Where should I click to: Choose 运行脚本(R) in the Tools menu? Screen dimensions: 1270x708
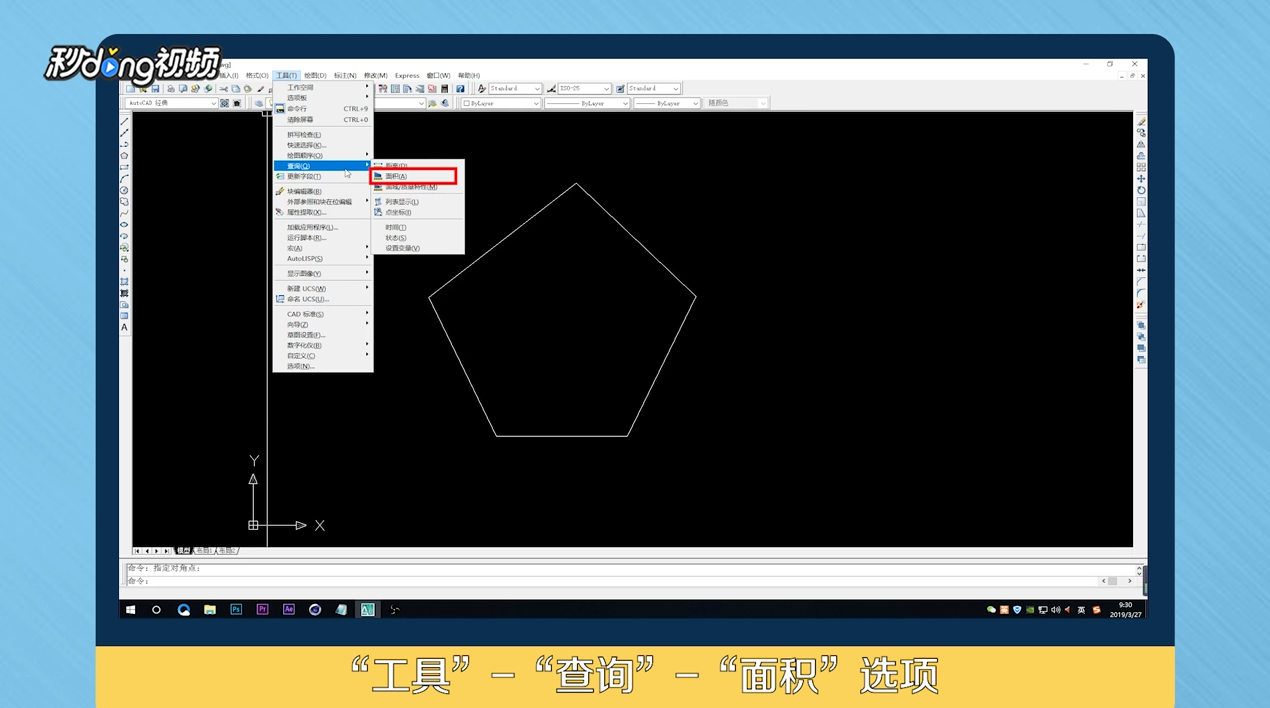tap(322, 238)
